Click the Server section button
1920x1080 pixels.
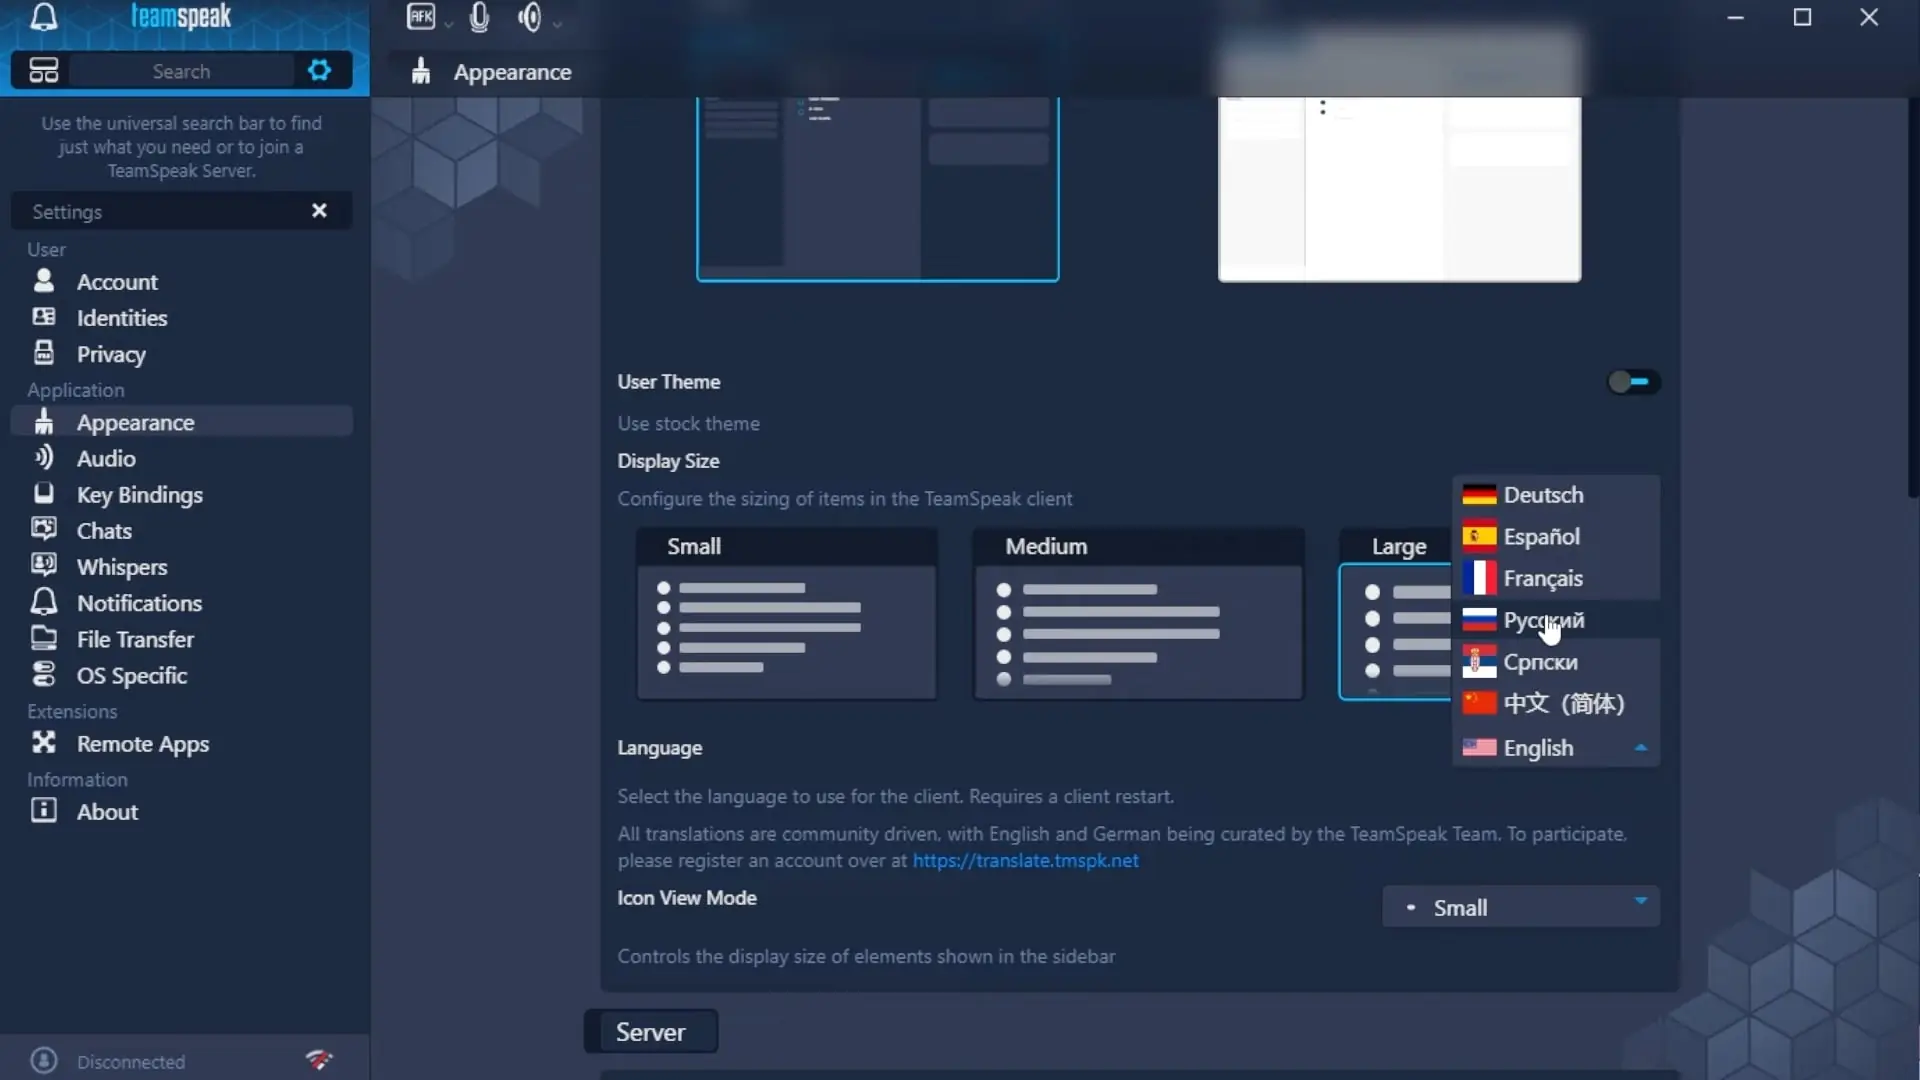pyautogui.click(x=651, y=1032)
